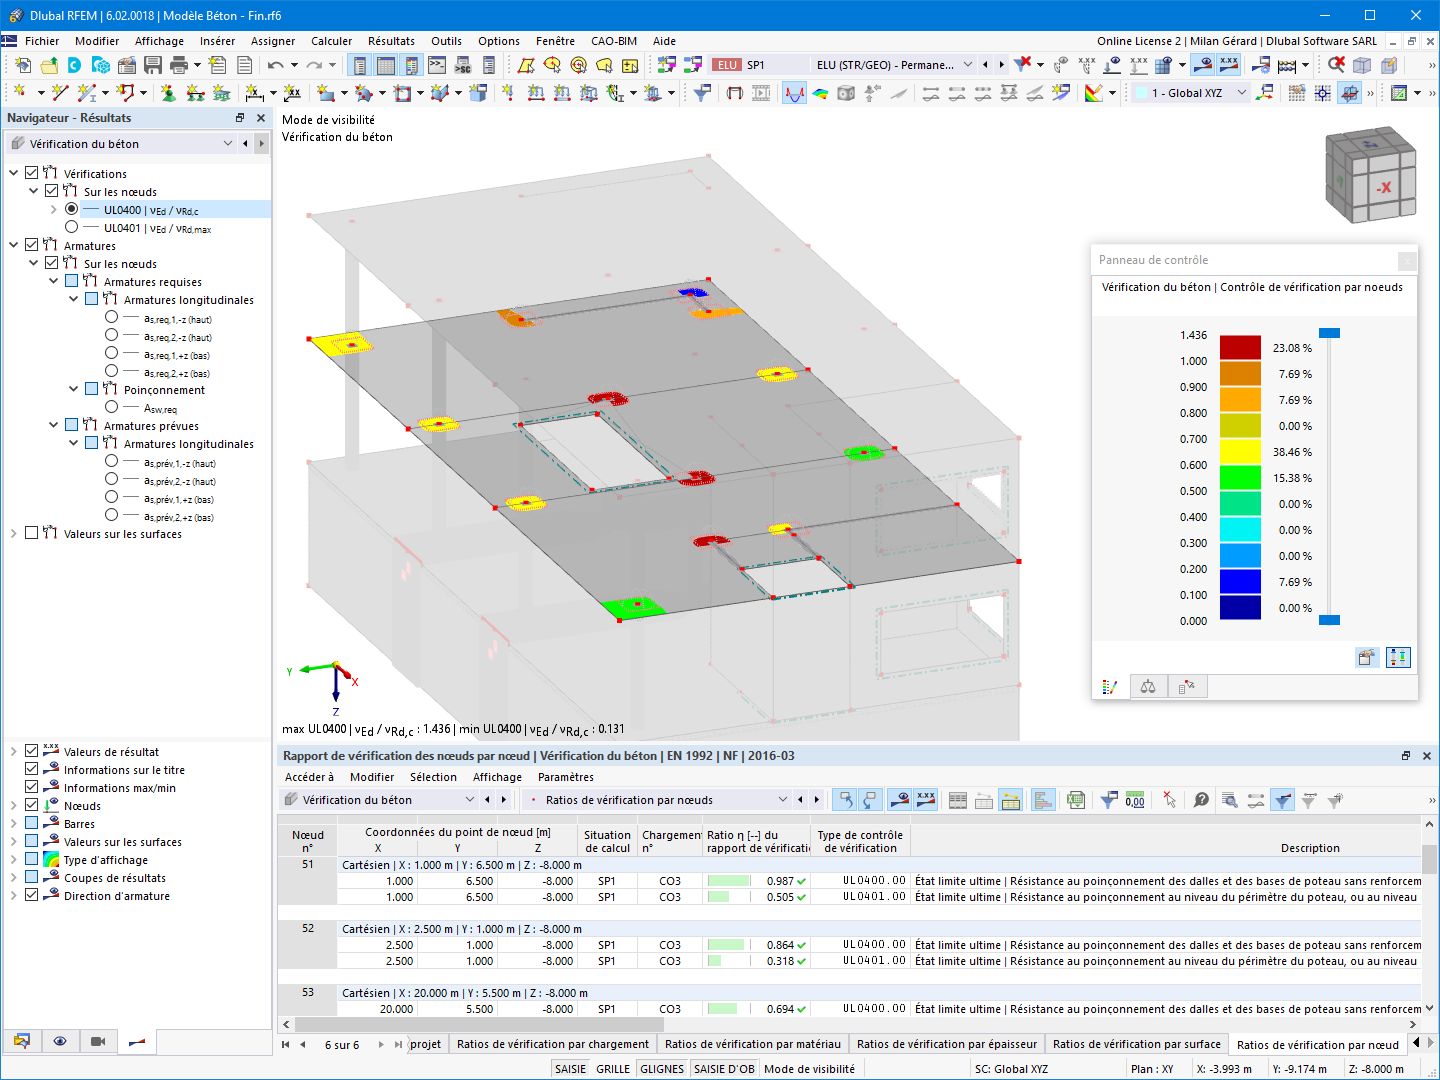The image size is (1440, 1080).
Task: Open the Excel export icon in the results table
Action: [x=1075, y=800]
